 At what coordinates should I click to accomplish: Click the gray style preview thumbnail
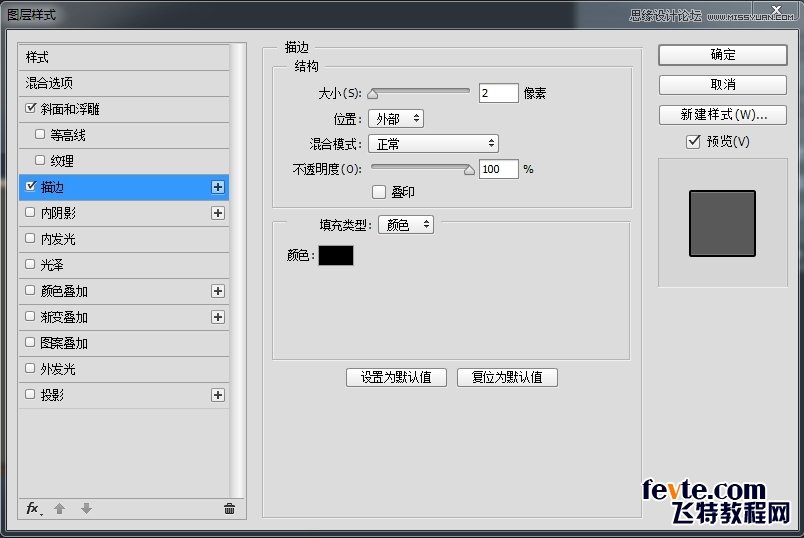tap(722, 223)
